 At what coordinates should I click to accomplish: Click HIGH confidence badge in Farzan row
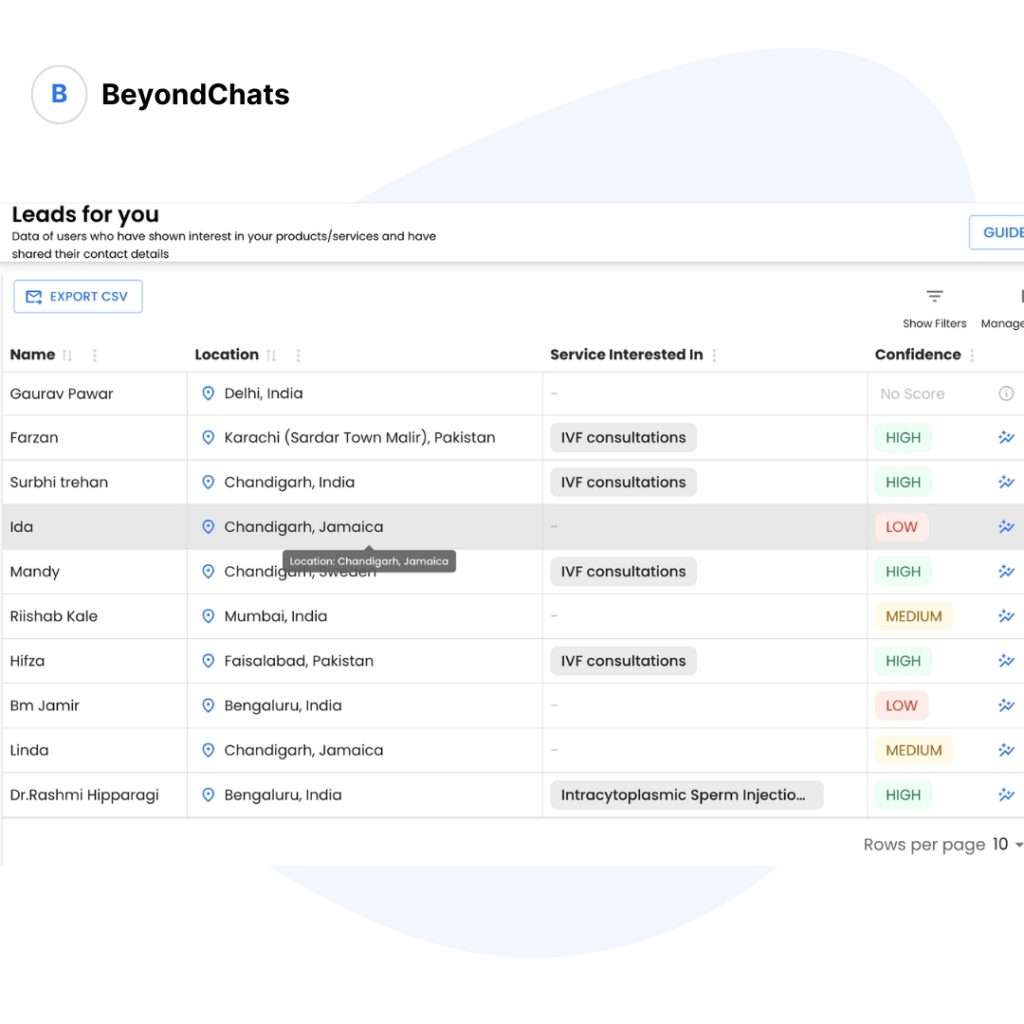(903, 438)
